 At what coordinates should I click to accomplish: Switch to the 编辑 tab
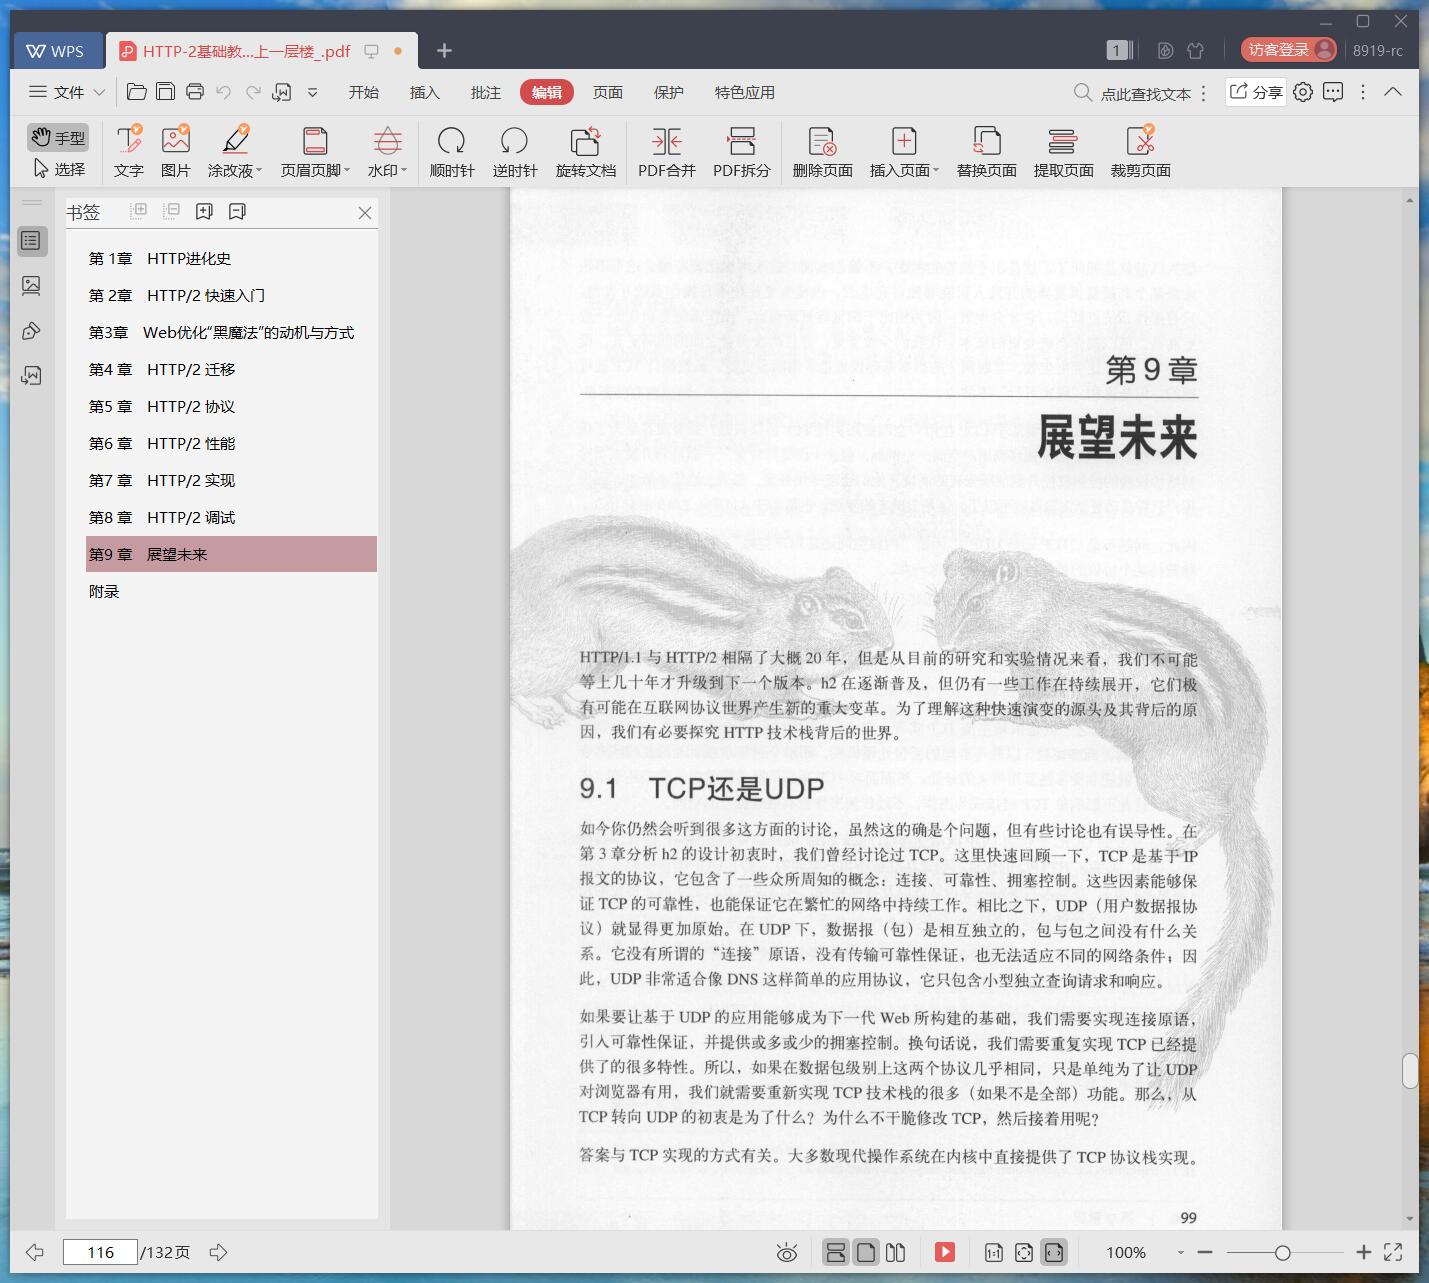[547, 92]
